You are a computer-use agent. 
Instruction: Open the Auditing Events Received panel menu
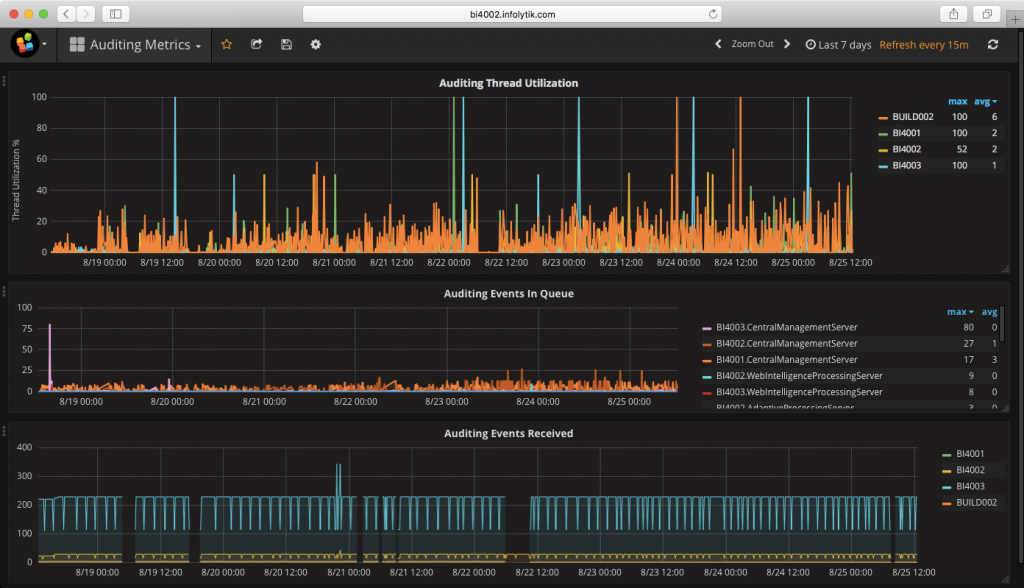(x=507, y=433)
